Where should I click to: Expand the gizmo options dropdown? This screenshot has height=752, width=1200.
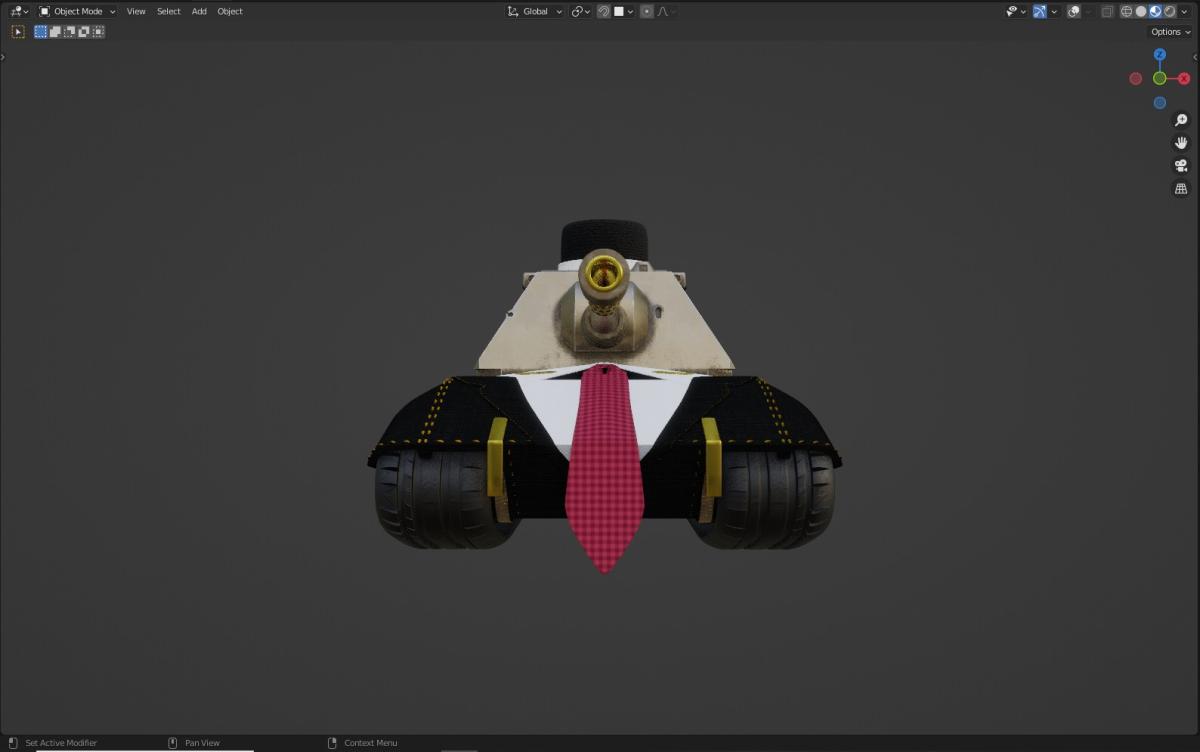coord(1054,11)
